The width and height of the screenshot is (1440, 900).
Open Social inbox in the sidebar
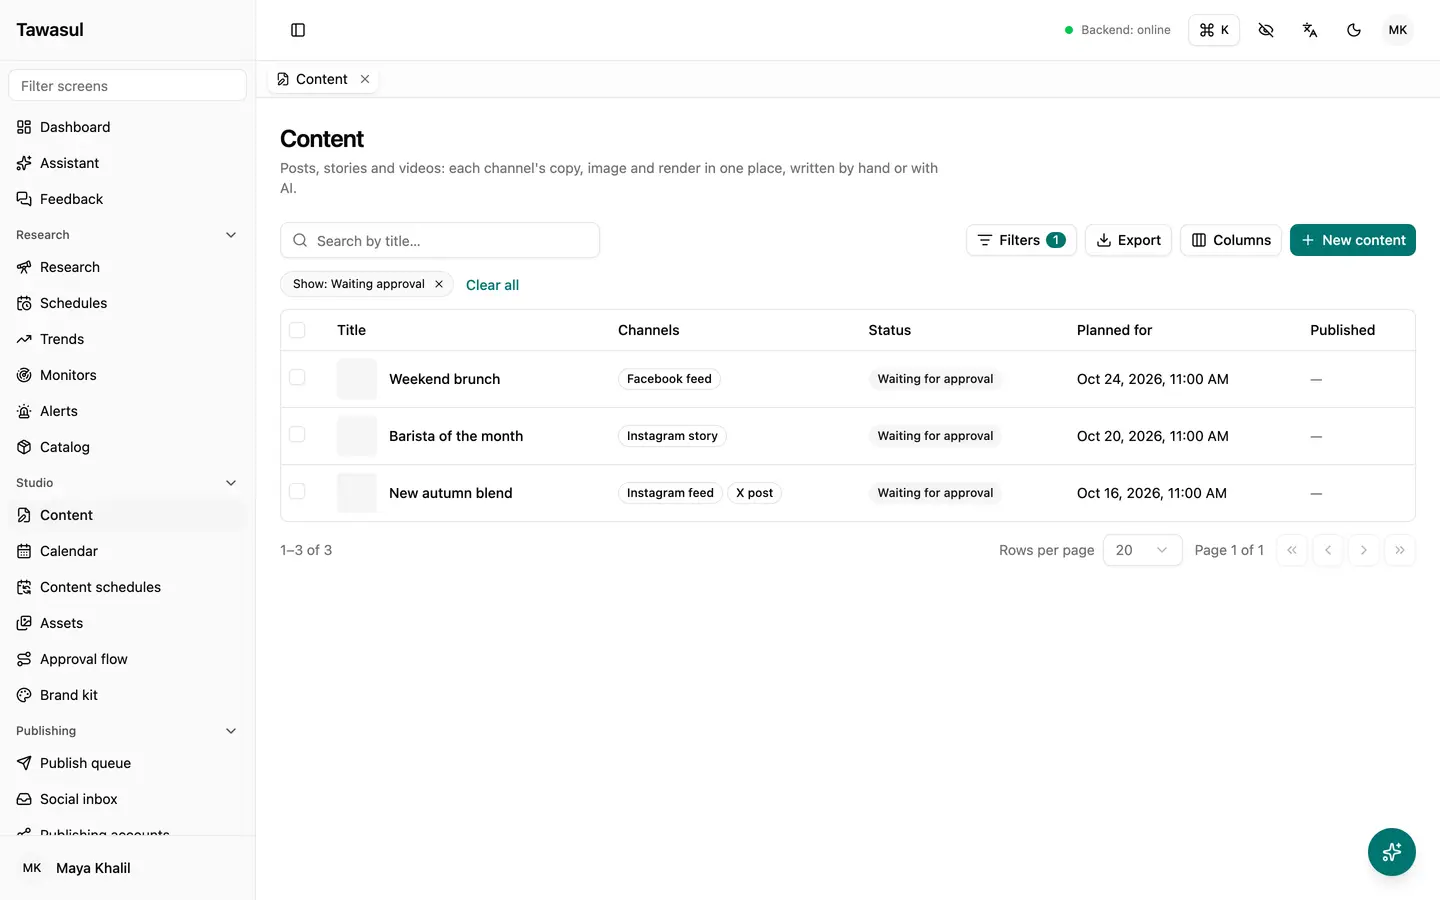pyautogui.click(x=127, y=799)
